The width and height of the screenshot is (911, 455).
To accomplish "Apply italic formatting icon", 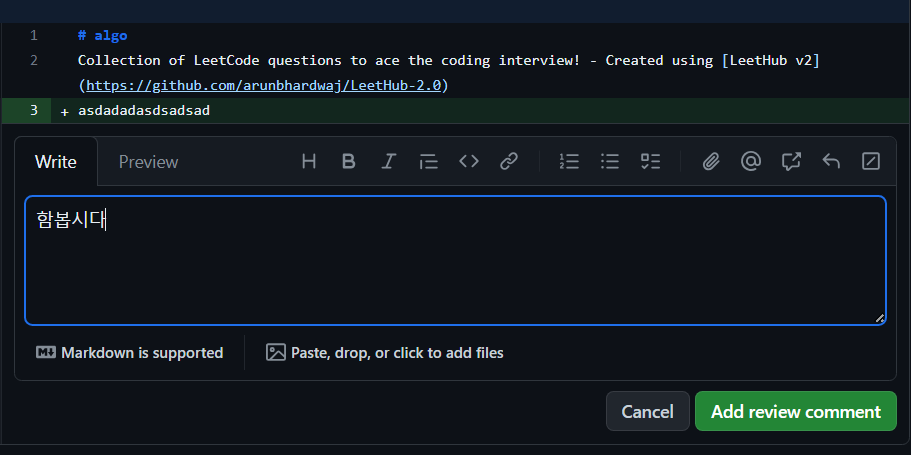I will [x=388, y=161].
